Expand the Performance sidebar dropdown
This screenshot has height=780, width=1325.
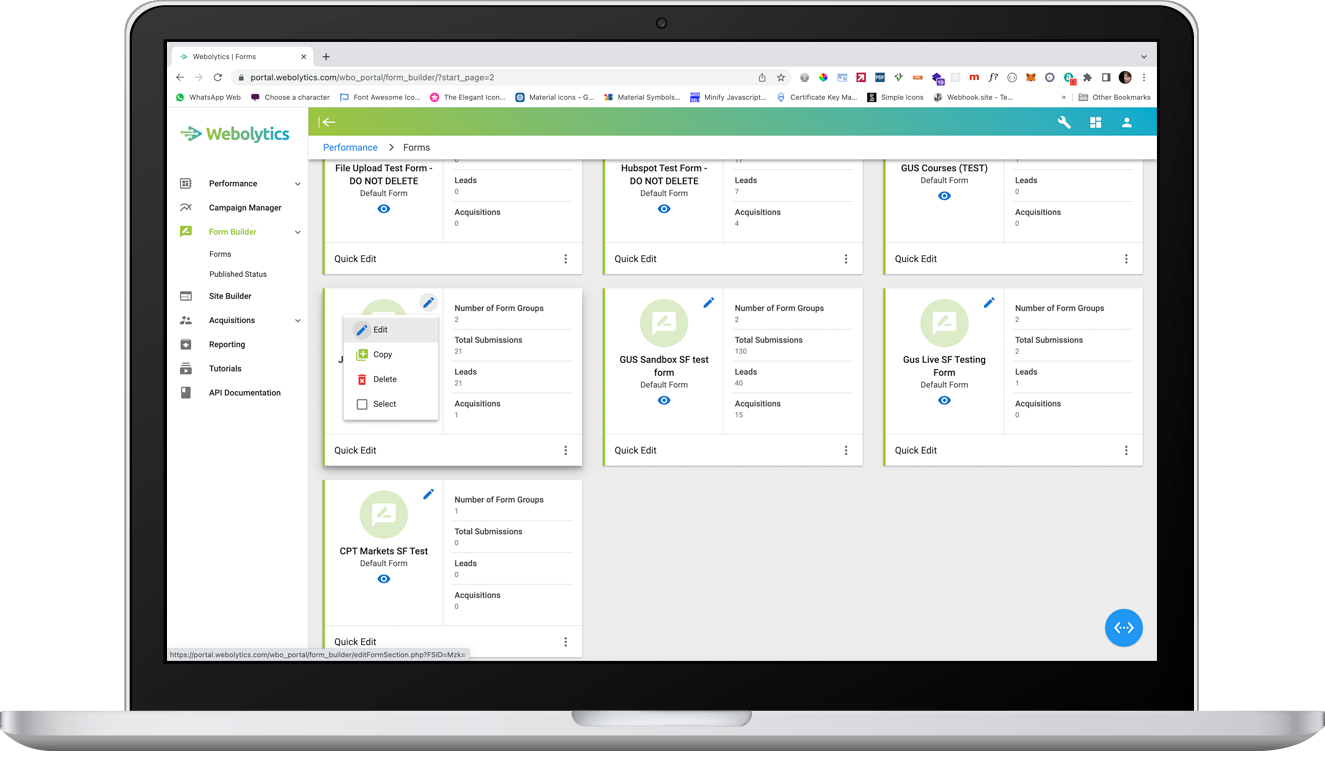pyautogui.click(x=297, y=183)
